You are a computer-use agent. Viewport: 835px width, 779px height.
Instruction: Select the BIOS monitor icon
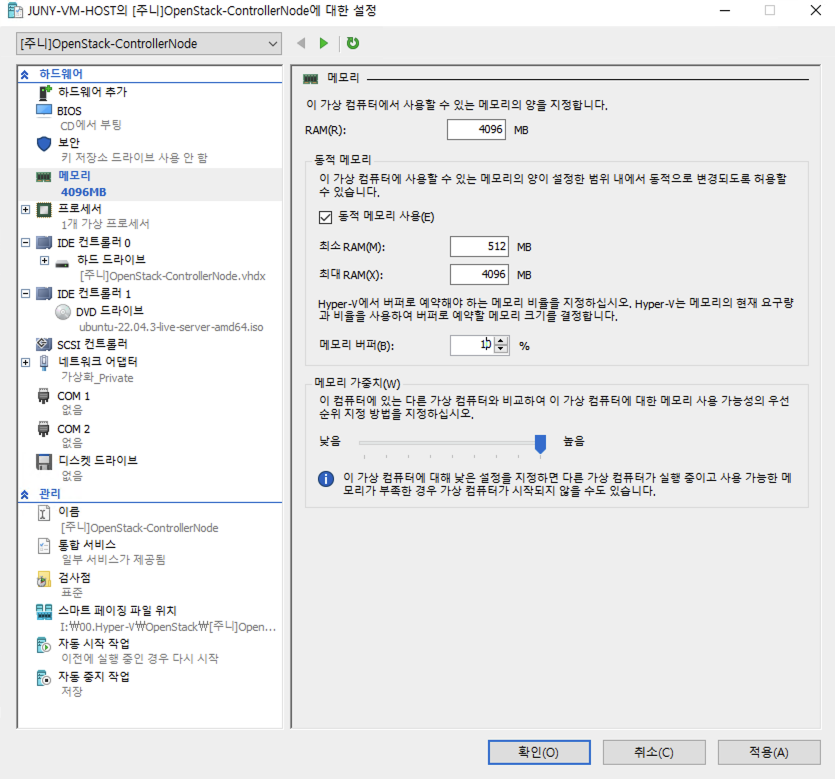[44, 111]
